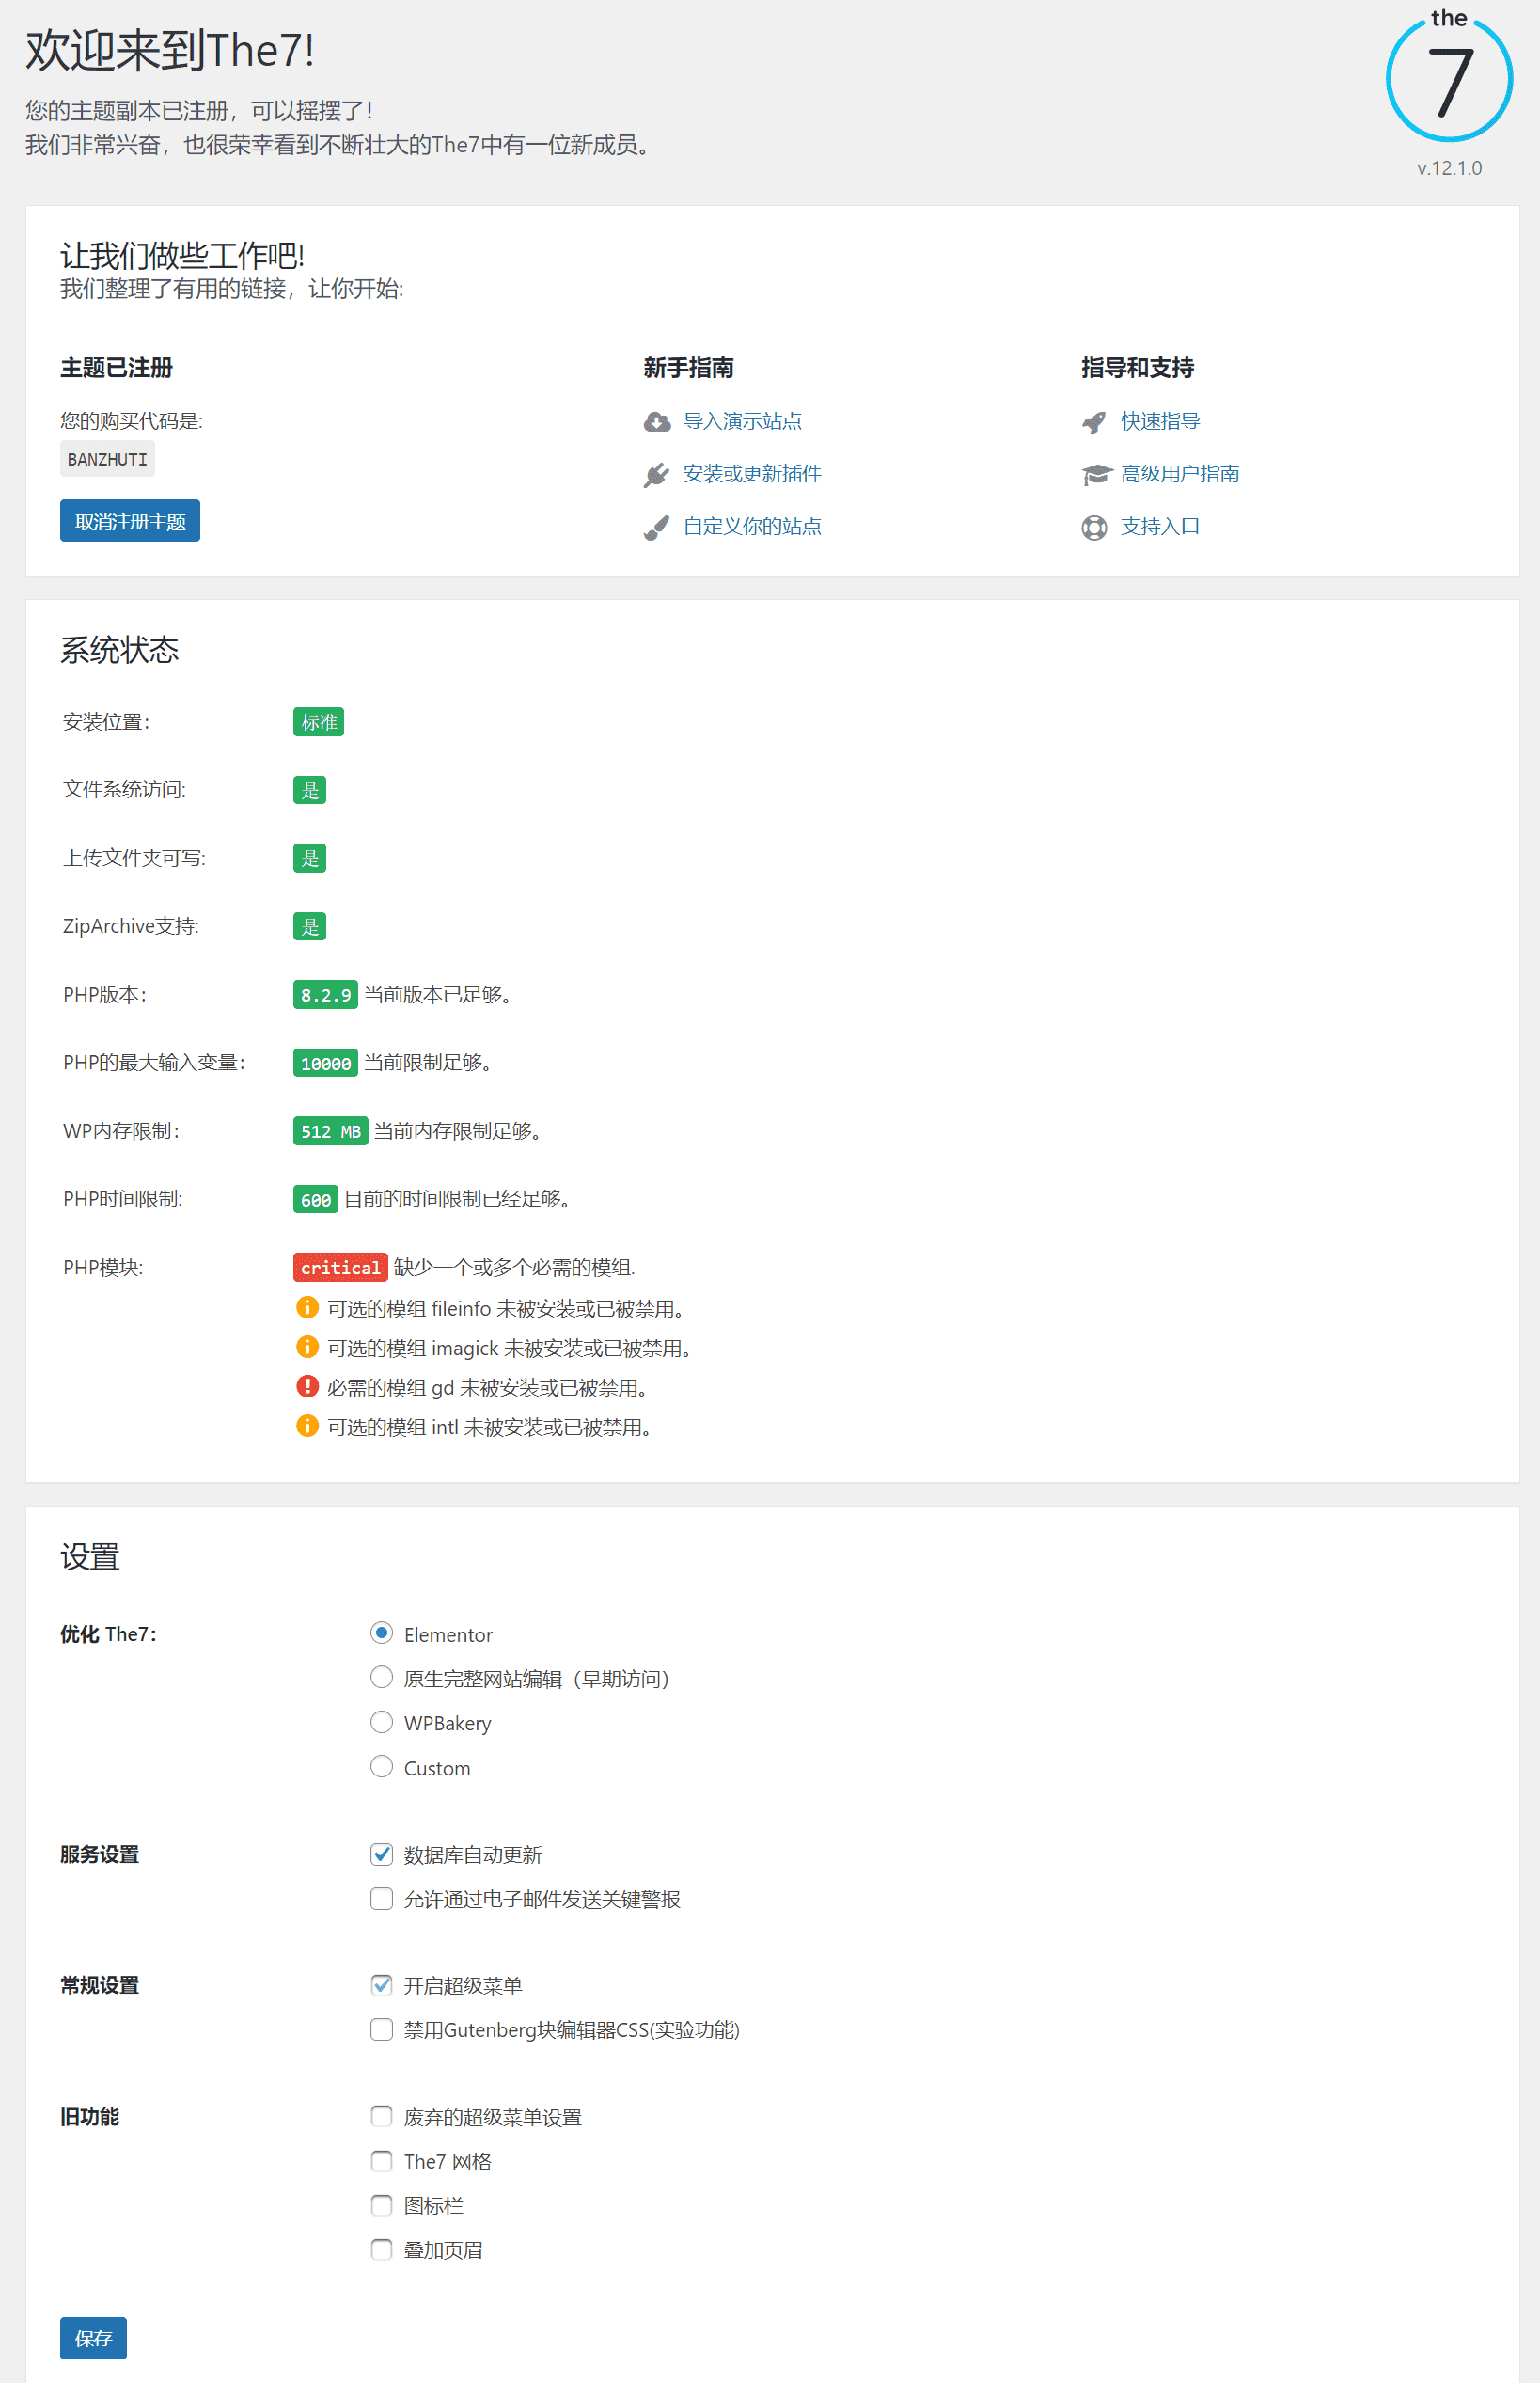Image resolution: width=1540 pixels, height=2383 pixels.
Task: Enable 允许通过电子邮件发送关键警报 checkbox
Action: (381, 1898)
